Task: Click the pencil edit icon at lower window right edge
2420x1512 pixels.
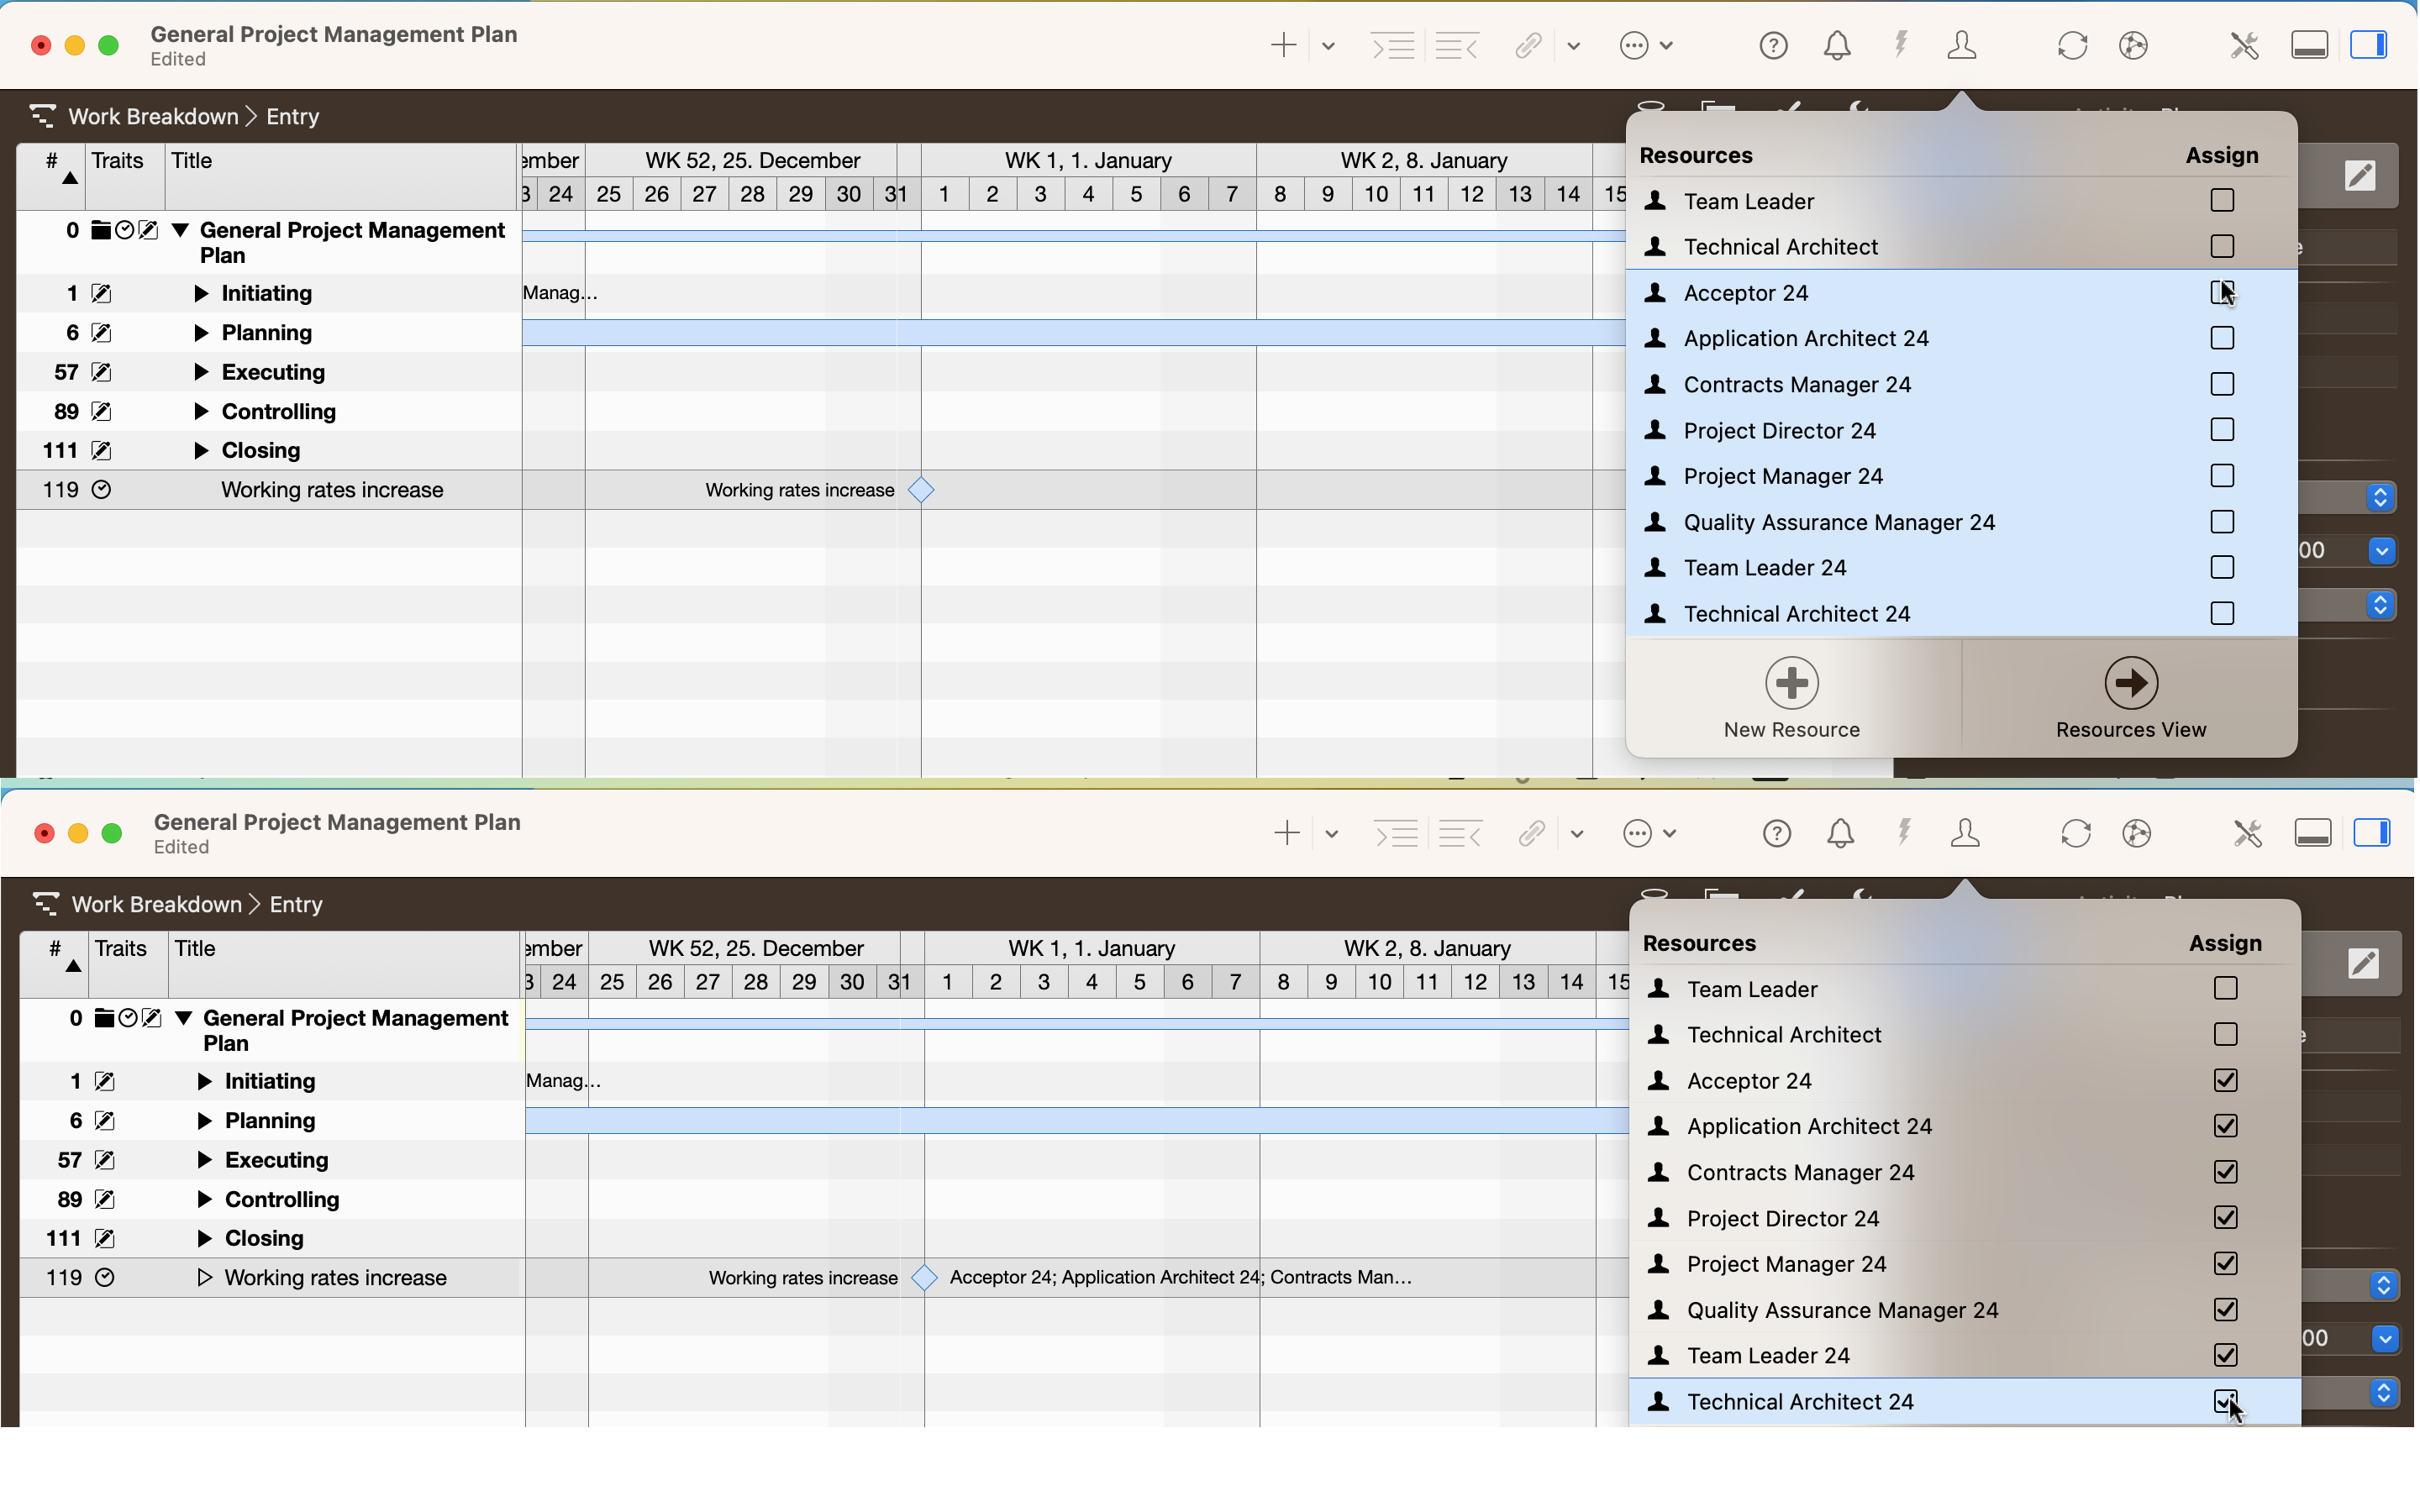Action: [x=2363, y=964]
